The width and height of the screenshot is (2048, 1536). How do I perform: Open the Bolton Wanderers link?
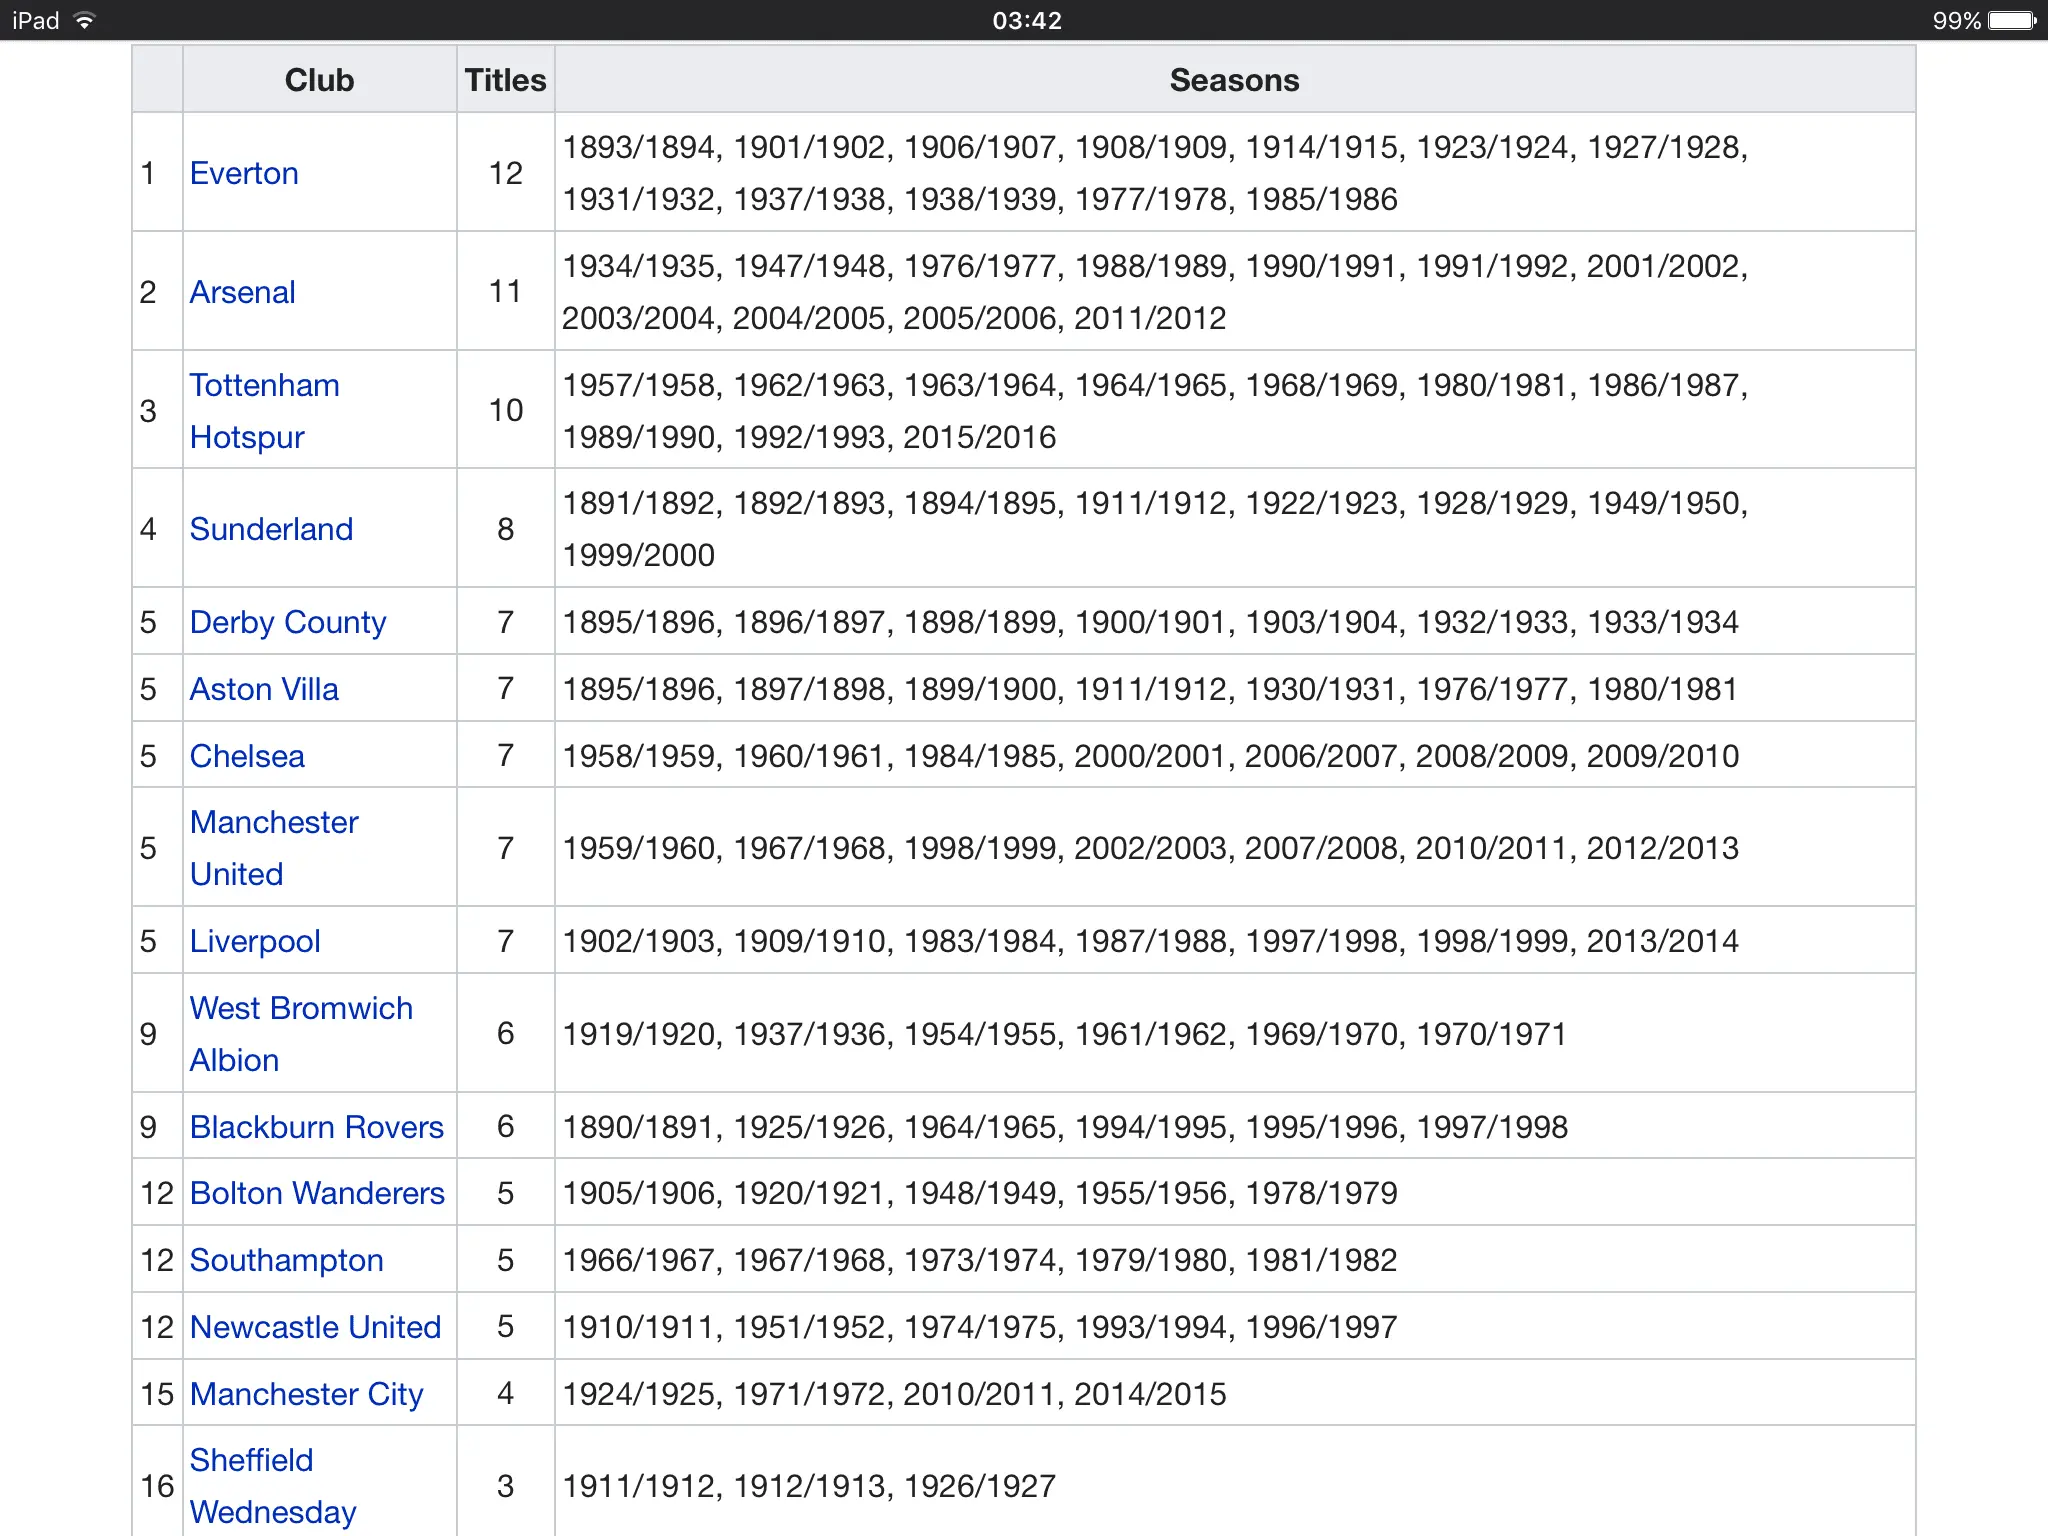tap(316, 1193)
